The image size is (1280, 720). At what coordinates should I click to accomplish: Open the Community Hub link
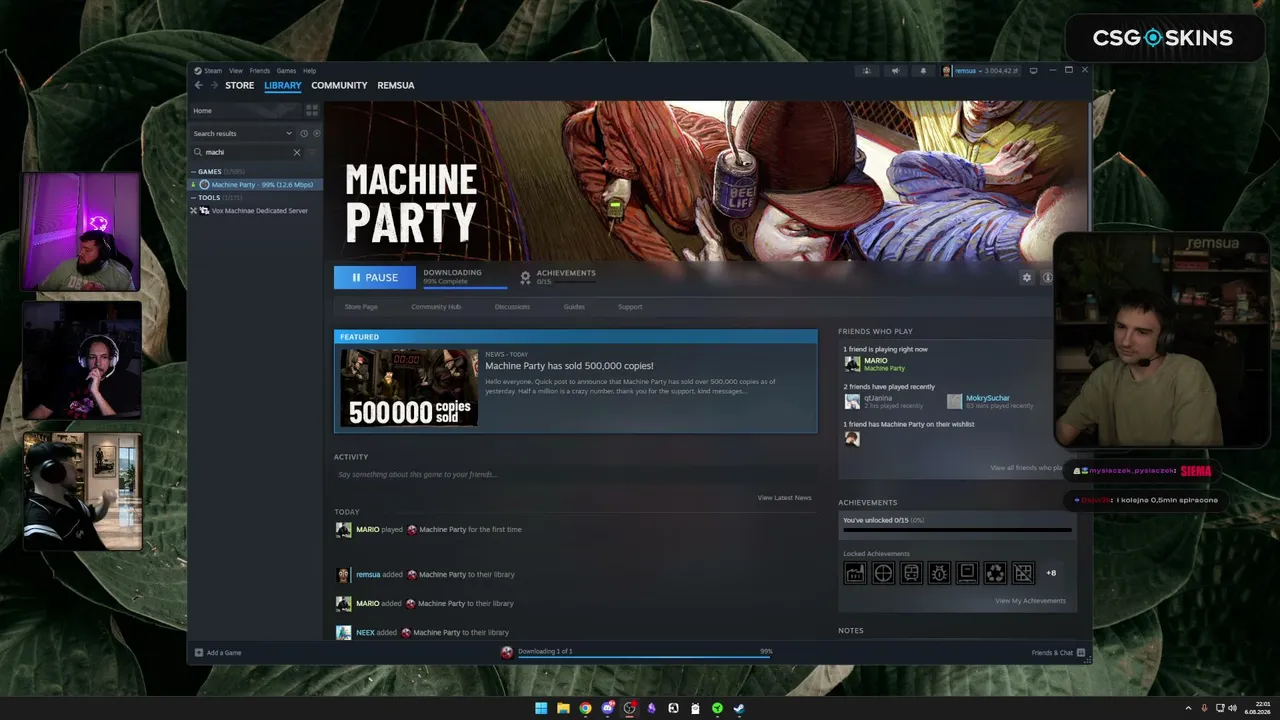(x=436, y=307)
